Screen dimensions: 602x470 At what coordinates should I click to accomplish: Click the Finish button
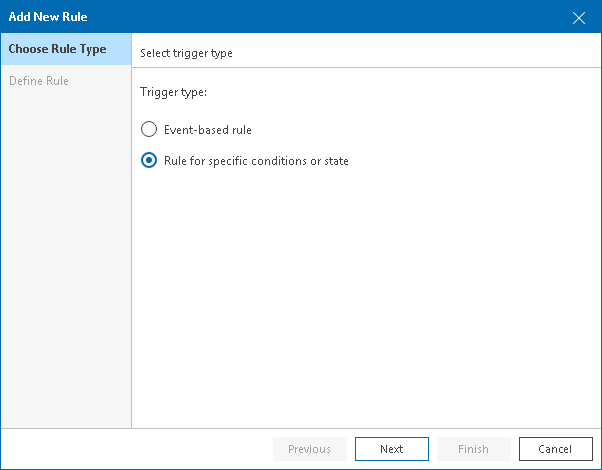(x=473, y=449)
